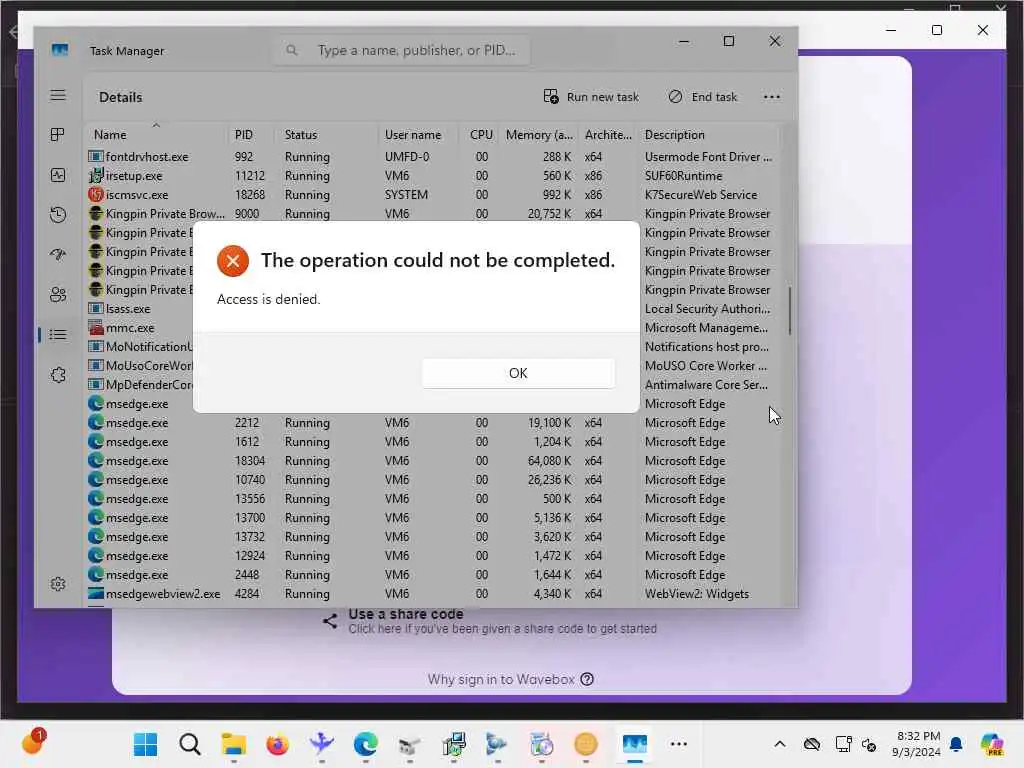This screenshot has height=768, width=1024.
Task: Open the taskbar overflow ellipsis
Action: click(679, 744)
